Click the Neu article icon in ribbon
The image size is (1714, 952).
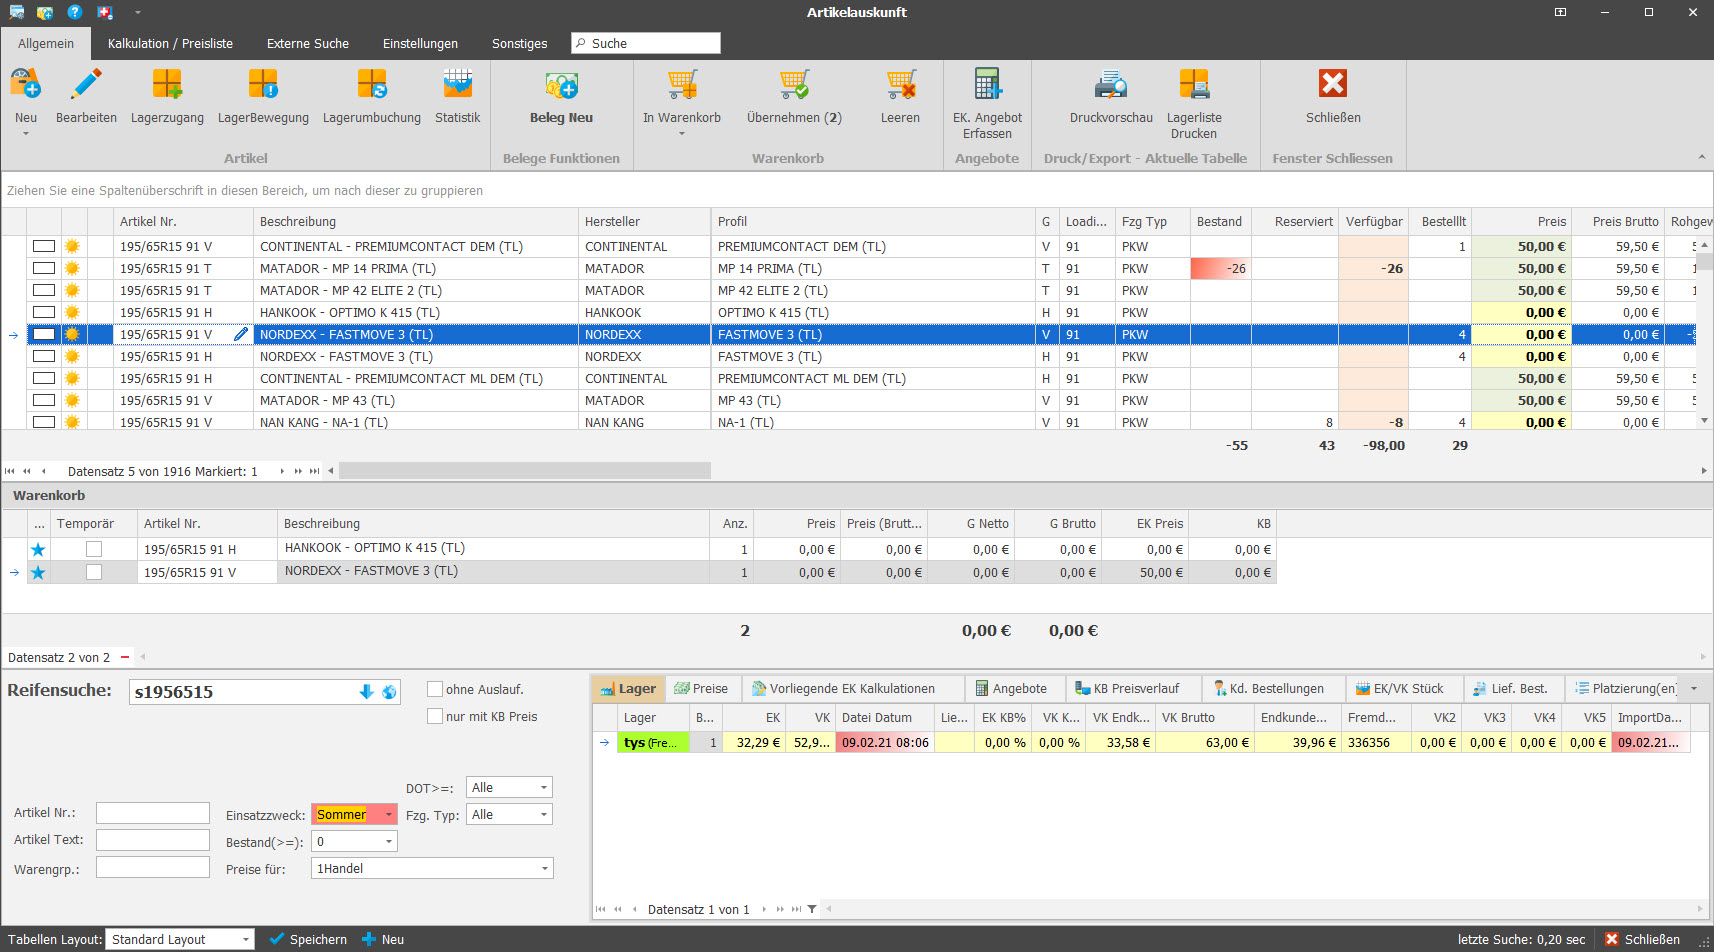26,85
